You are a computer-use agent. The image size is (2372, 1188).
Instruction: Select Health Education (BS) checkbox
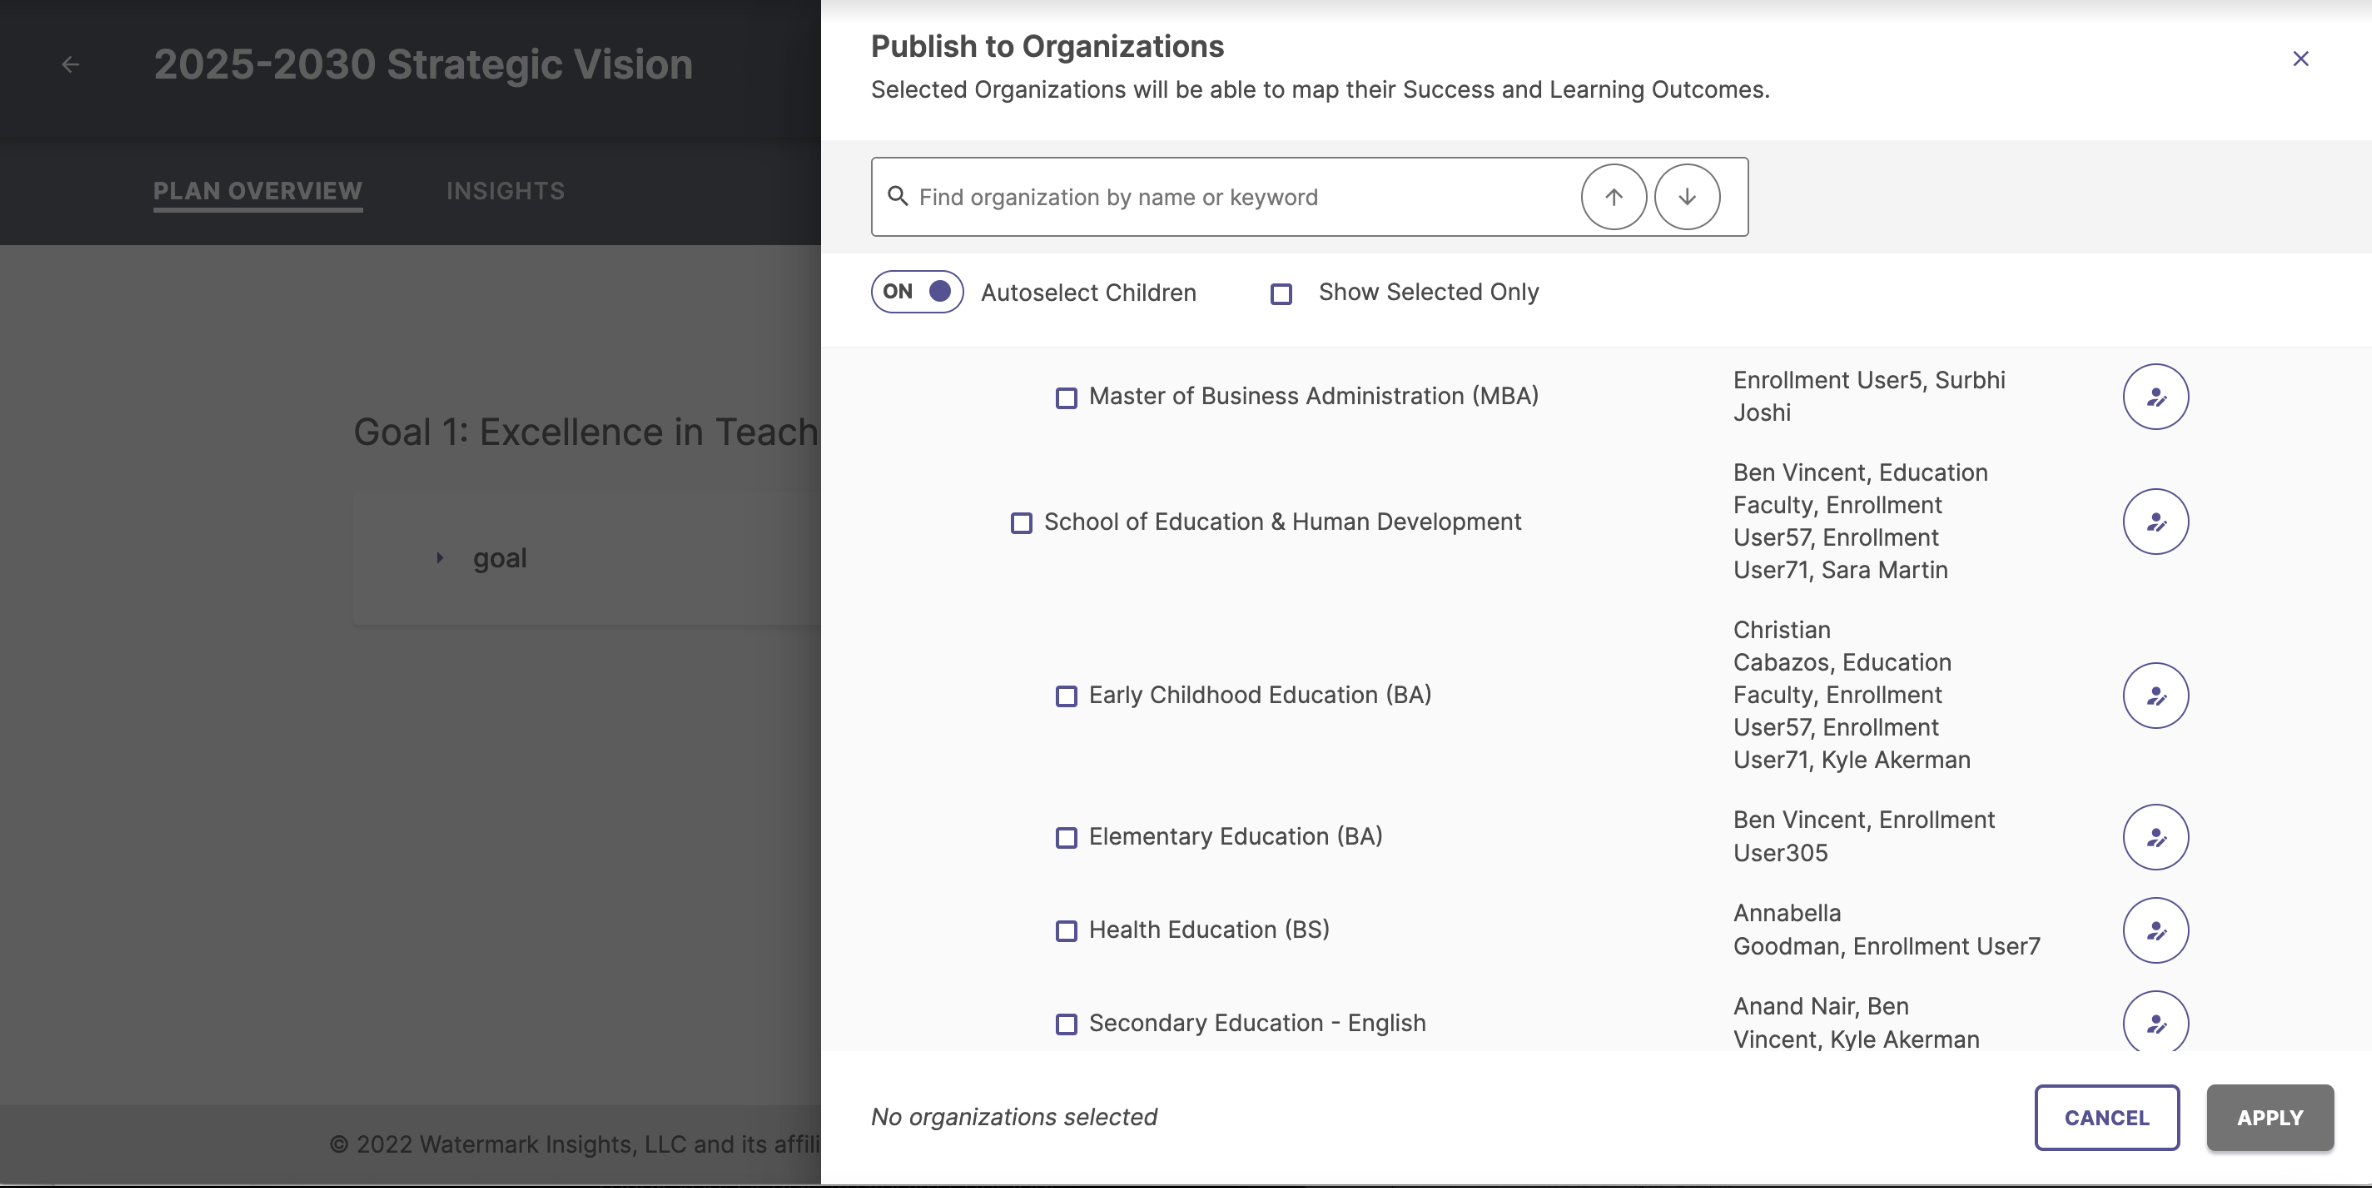pyautogui.click(x=1067, y=931)
